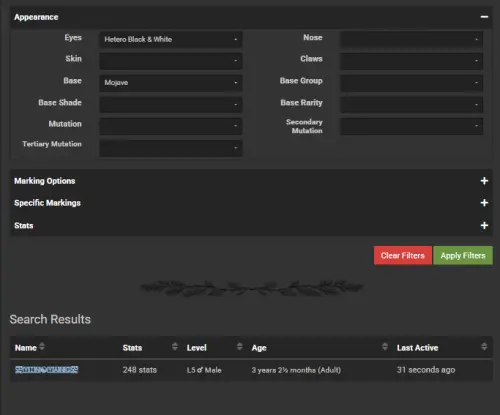
Task: Click the Search Results heading
Action: [50, 319]
